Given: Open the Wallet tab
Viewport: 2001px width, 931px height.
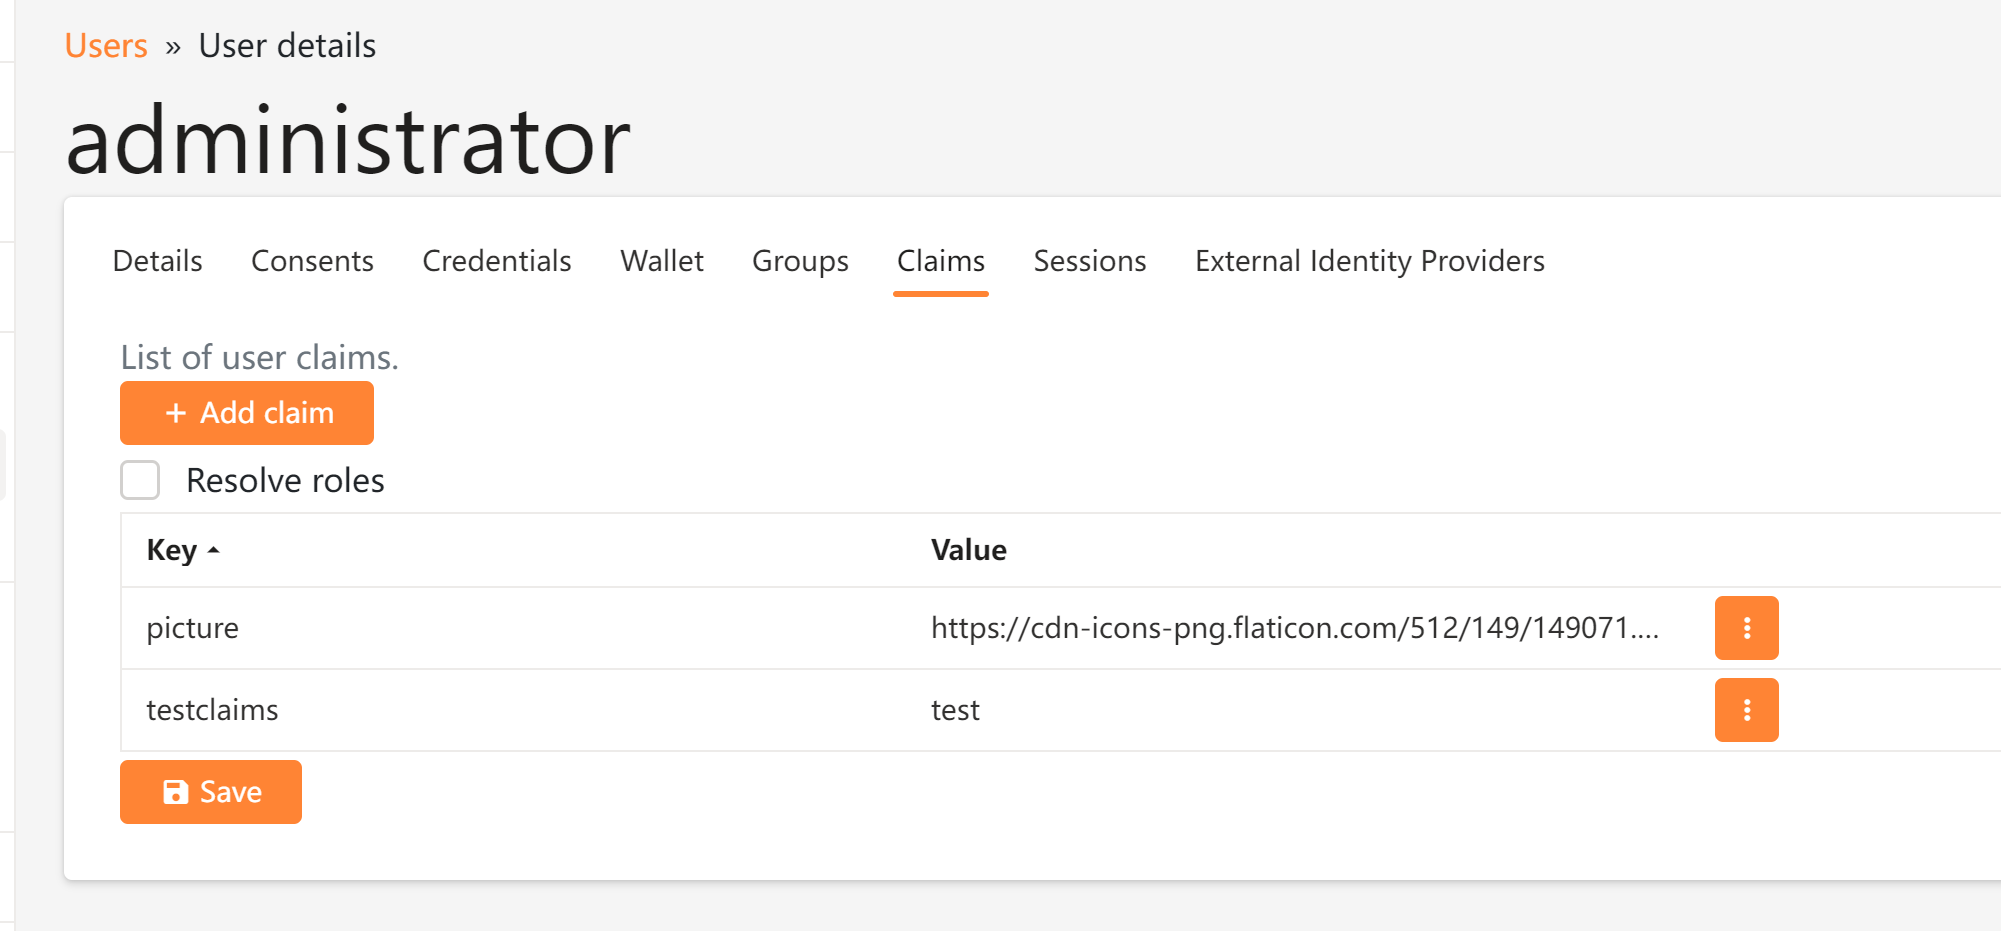Looking at the screenshot, I should [x=661, y=261].
